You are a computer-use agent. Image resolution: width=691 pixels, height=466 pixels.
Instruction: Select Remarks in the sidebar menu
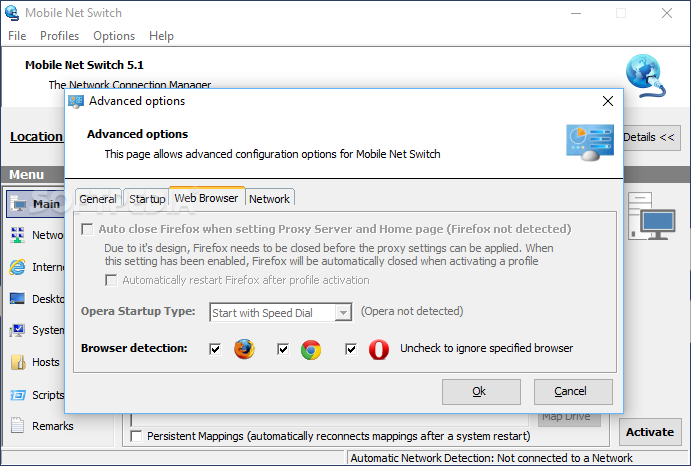pyautogui.click(x=53, y=426)
